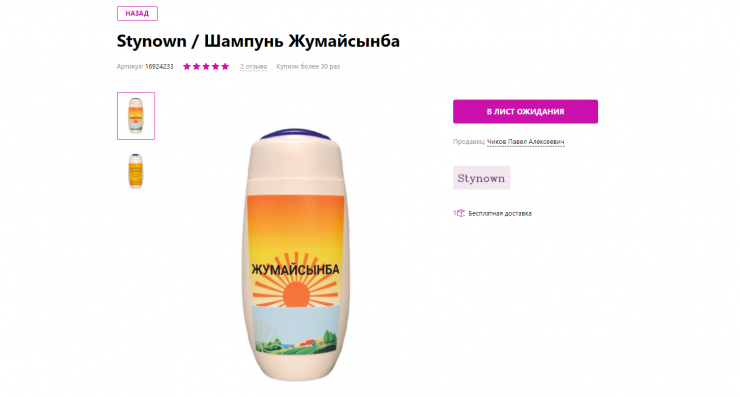Click the product title Шампунь Жумайсынба

(x=302, y=41)
